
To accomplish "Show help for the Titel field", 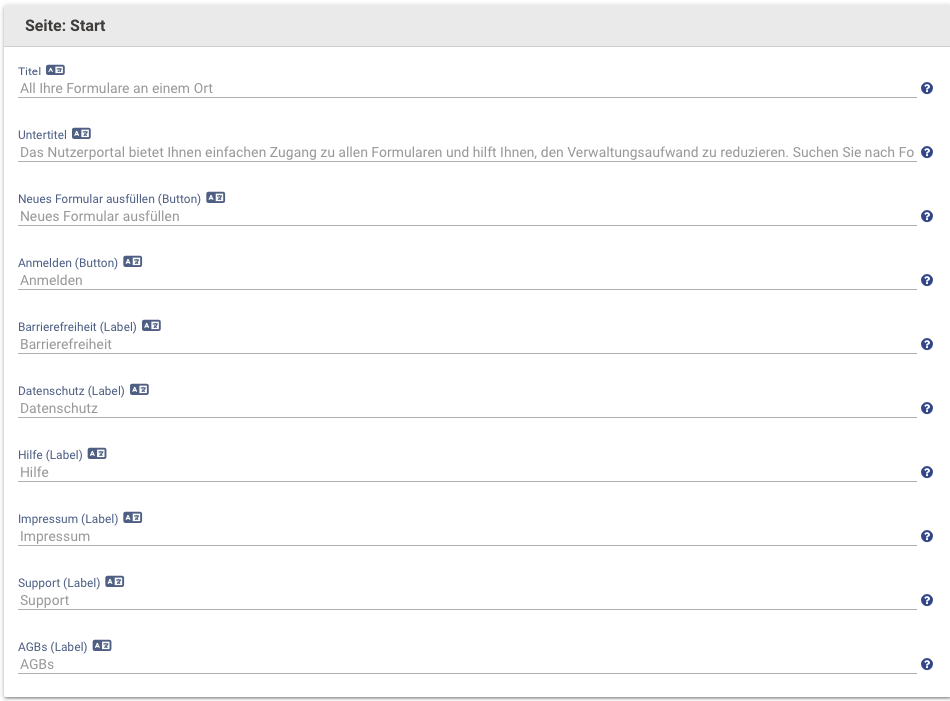I will click(927, 88).
